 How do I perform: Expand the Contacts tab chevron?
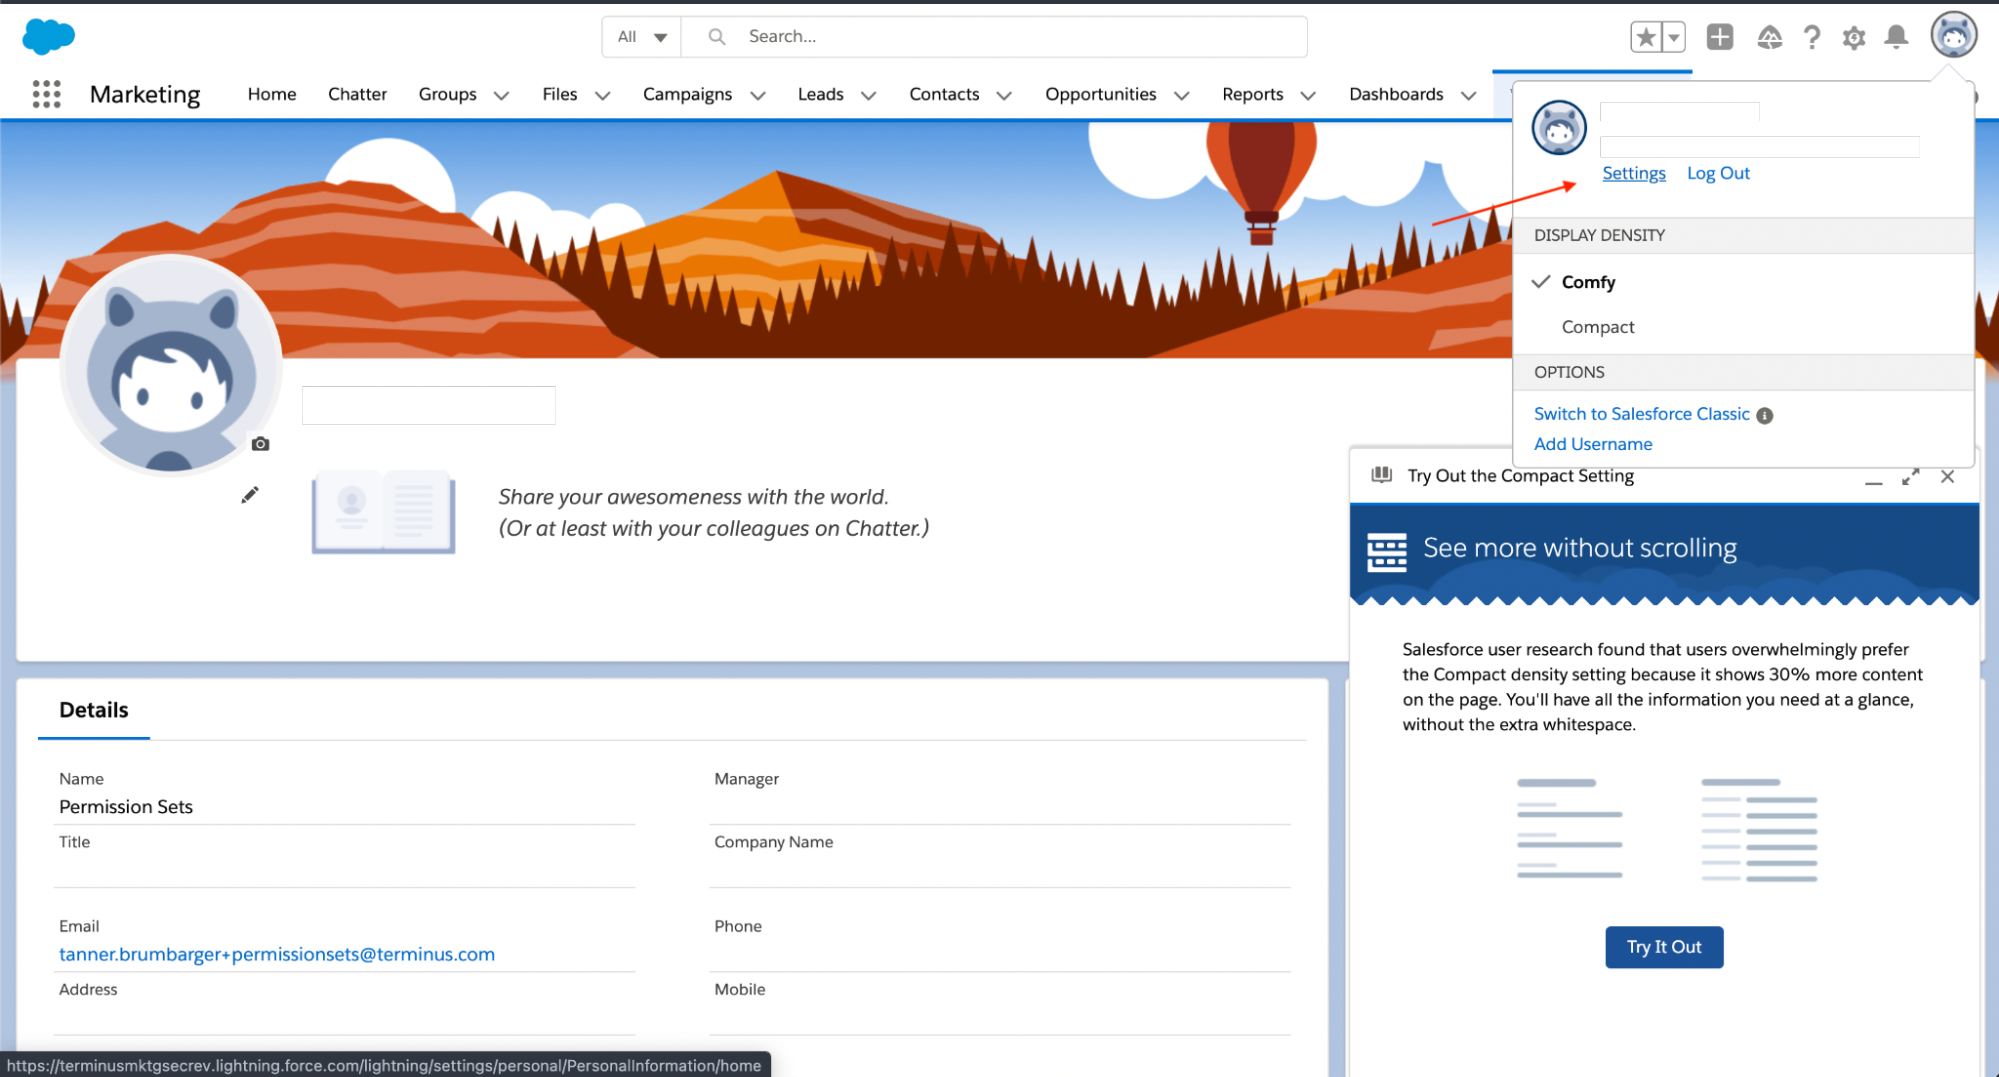click(1005, 95)
